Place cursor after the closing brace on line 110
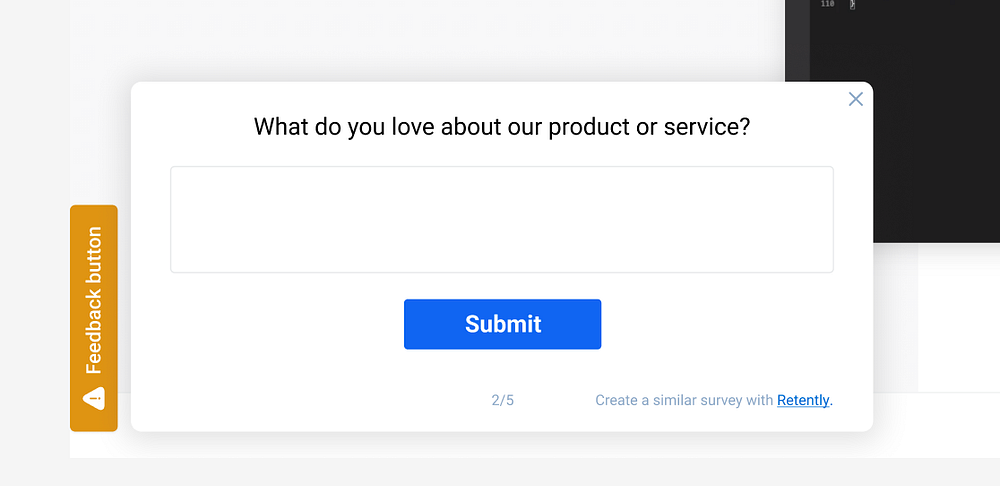 click(x=857, y=5)
